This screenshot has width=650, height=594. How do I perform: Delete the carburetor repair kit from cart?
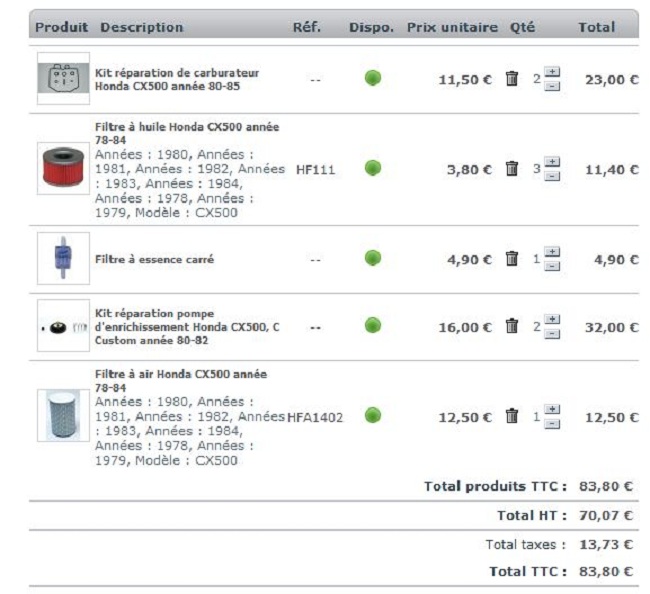pos(512,79)
